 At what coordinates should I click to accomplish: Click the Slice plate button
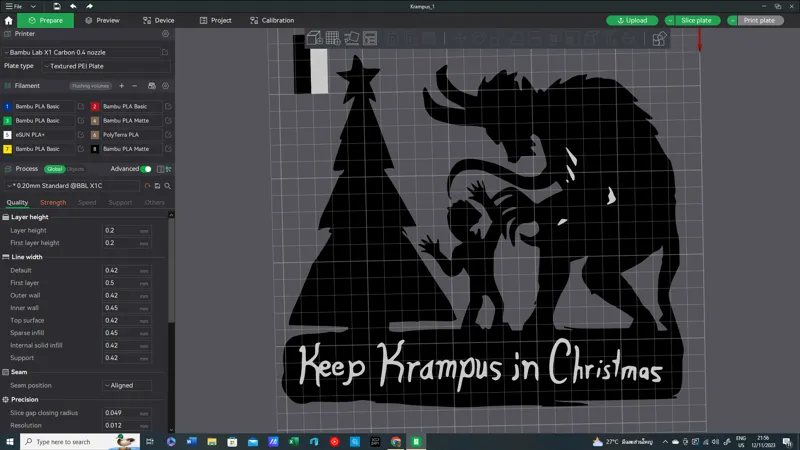pyautogui.click(x=697, y=20)
